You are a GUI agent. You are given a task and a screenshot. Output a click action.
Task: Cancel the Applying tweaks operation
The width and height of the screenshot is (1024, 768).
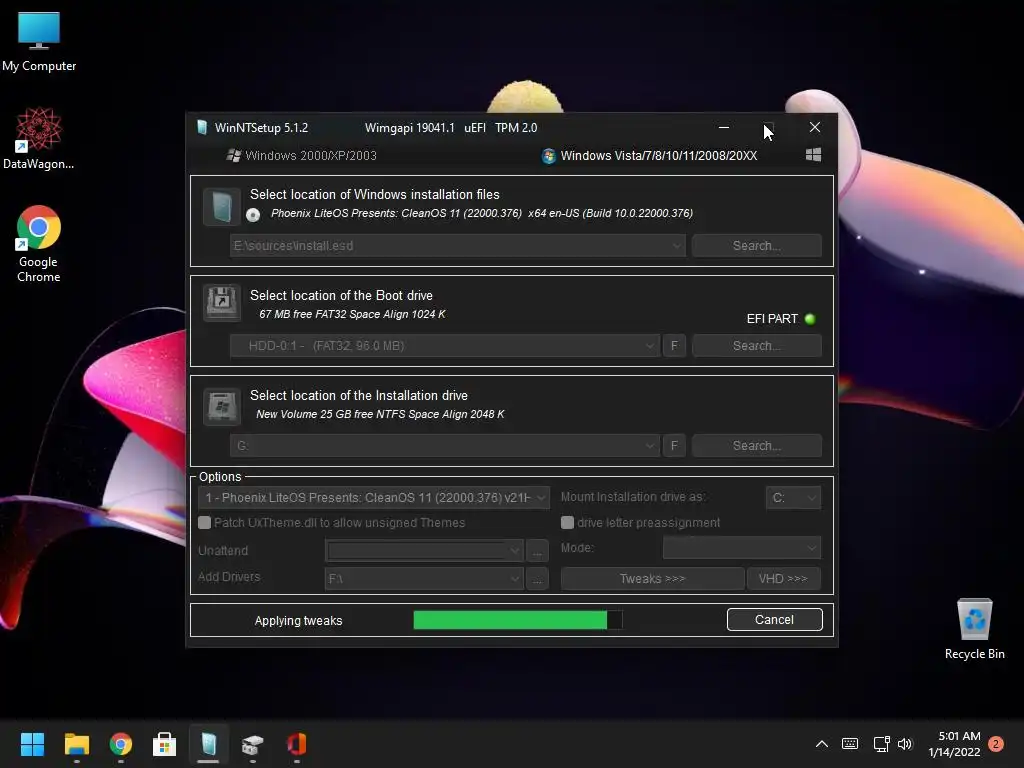coord(775,620)
